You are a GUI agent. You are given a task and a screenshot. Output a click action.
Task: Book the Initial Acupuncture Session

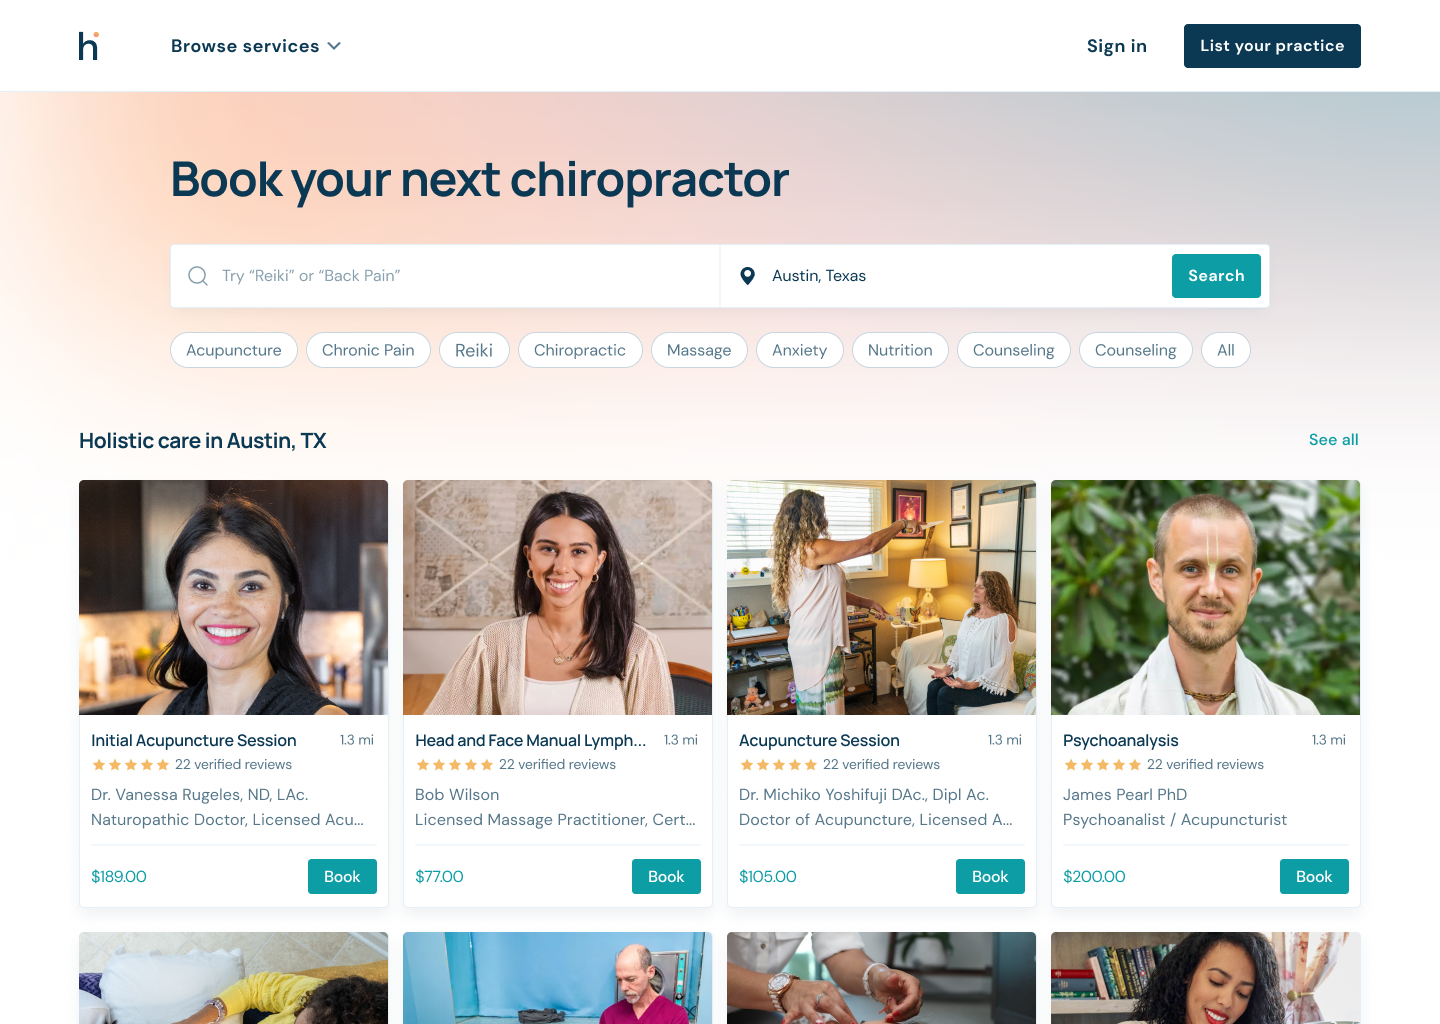(x=342, y=876)
